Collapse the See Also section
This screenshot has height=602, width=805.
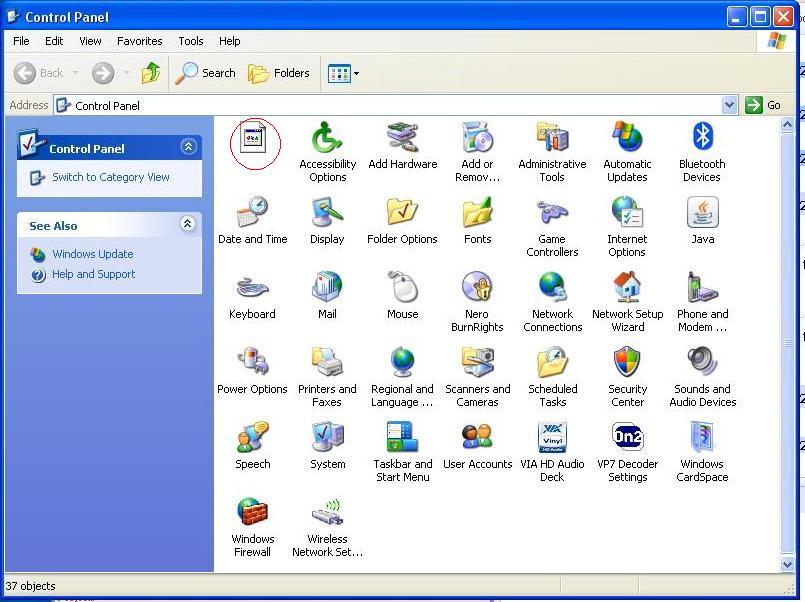click(x=187, y=225)
